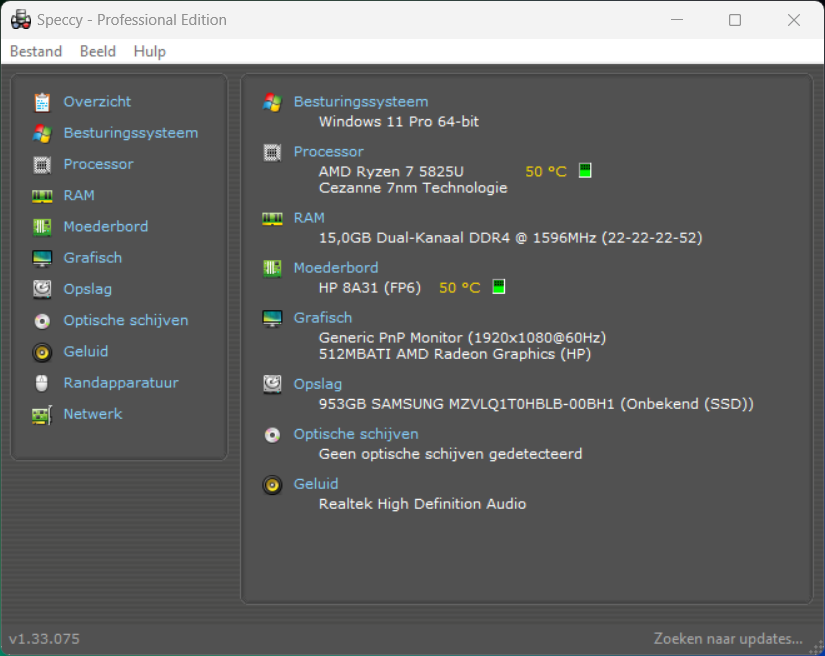Click the Grafisch heading link in summary

(x=323, y=318)
